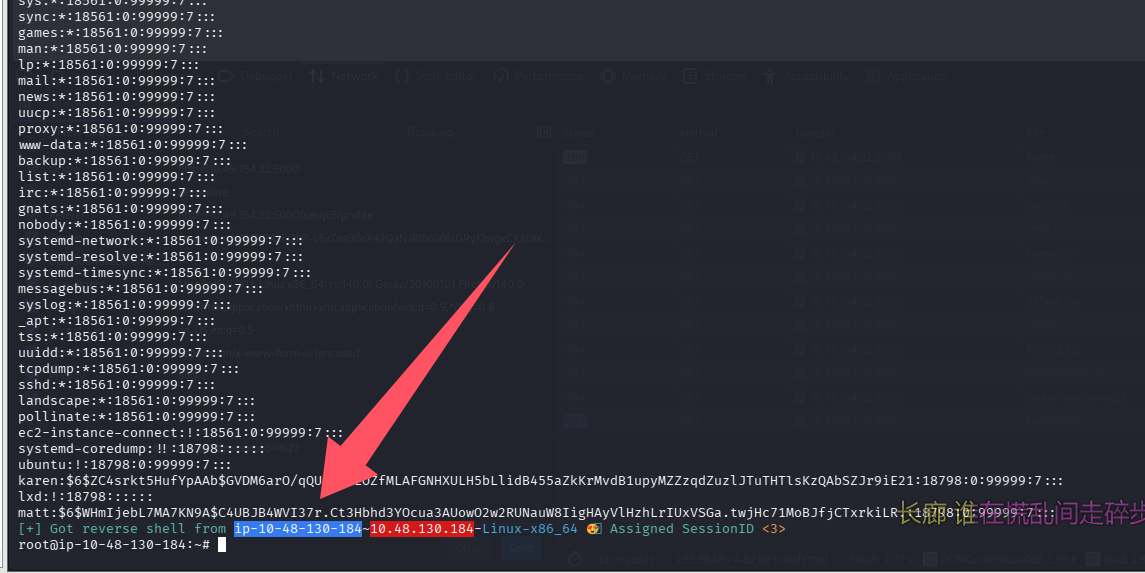
Task: Click the Network tab arrows icon
Action: tap(317, 76)
